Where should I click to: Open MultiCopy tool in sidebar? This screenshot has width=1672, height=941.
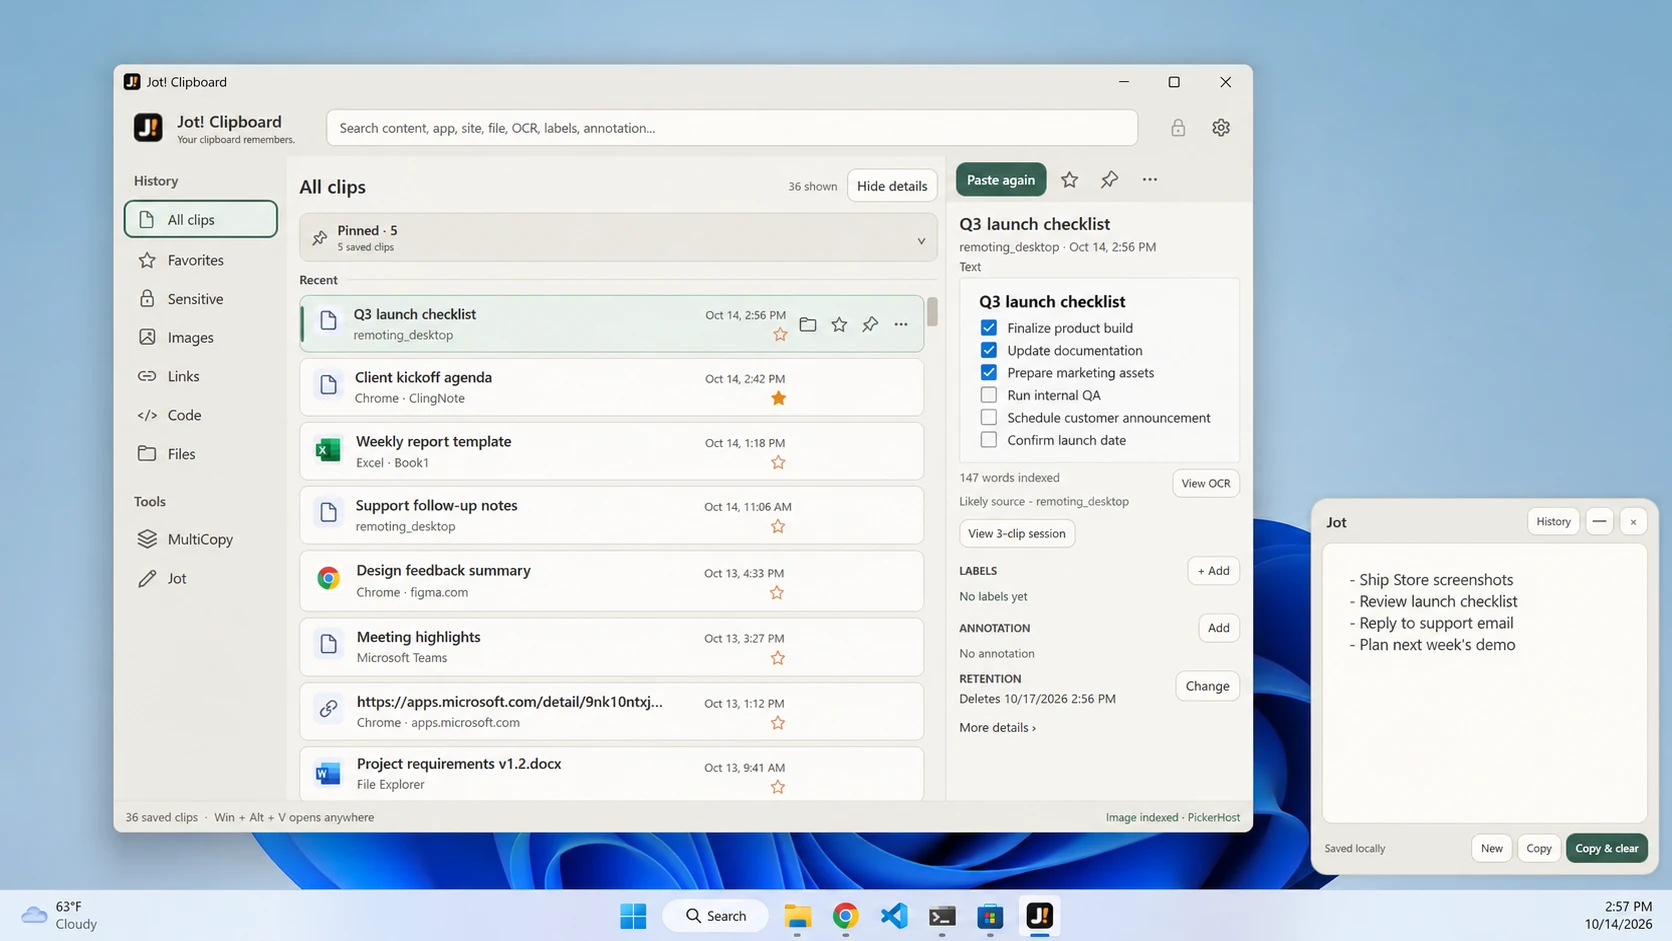200,539
